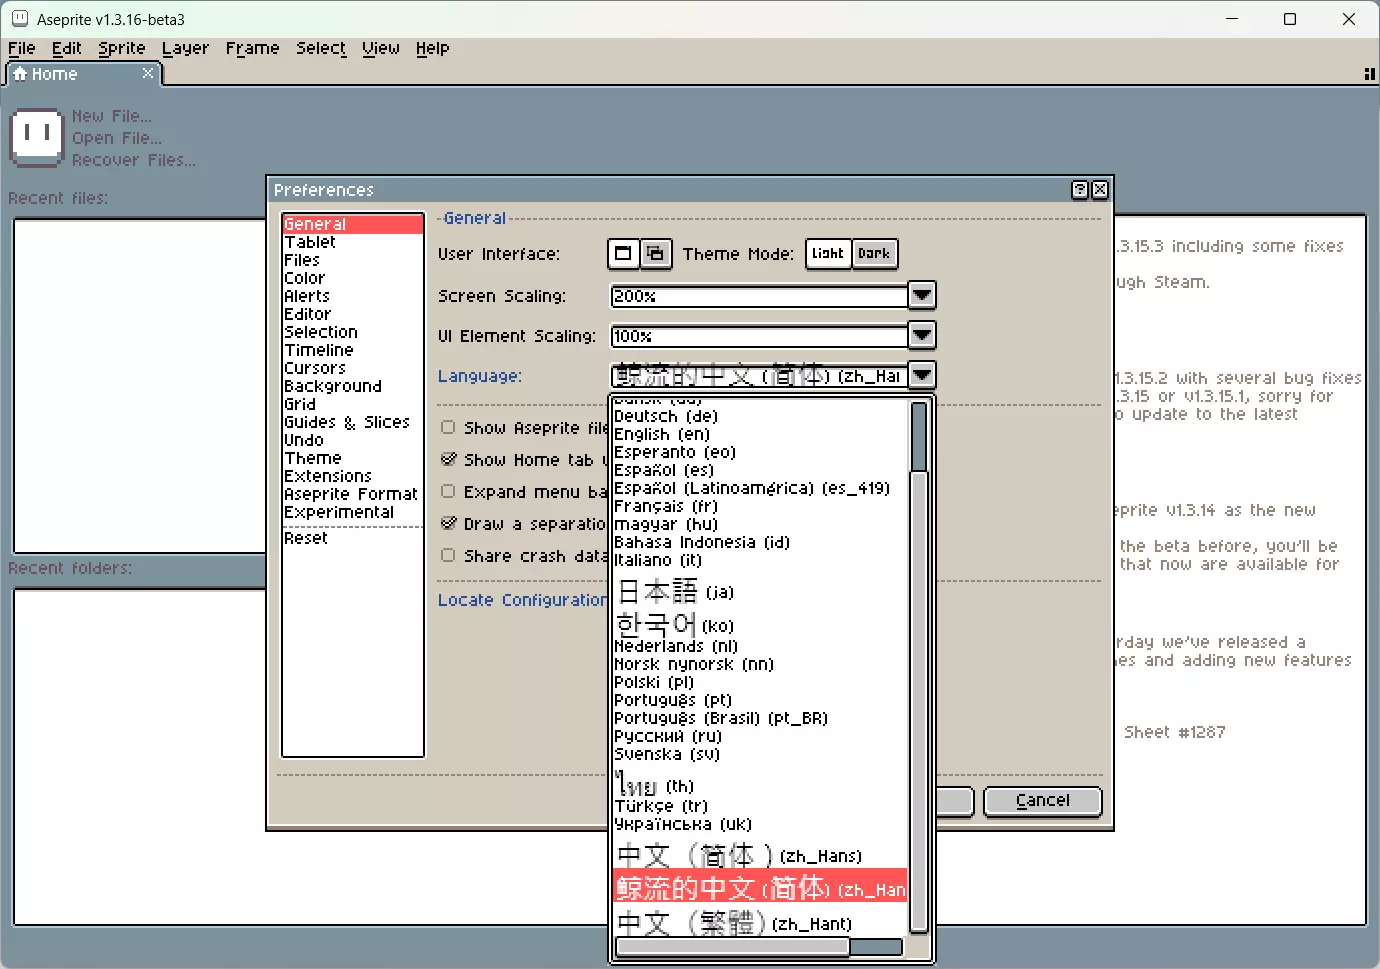This screenshot has height=969, width=1380.
Task: Close the Home tab
Action: [x=148, y=73]
